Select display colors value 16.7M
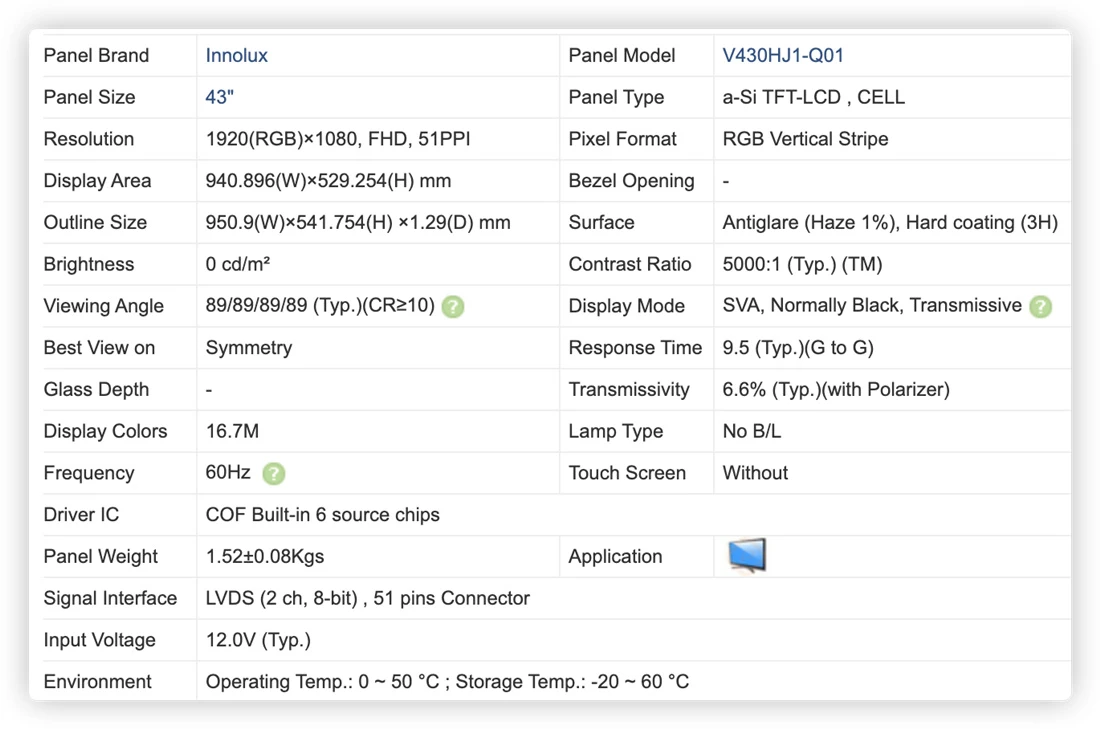The image size is (1100, 729). pyautogui.click(x=232, y=431)
